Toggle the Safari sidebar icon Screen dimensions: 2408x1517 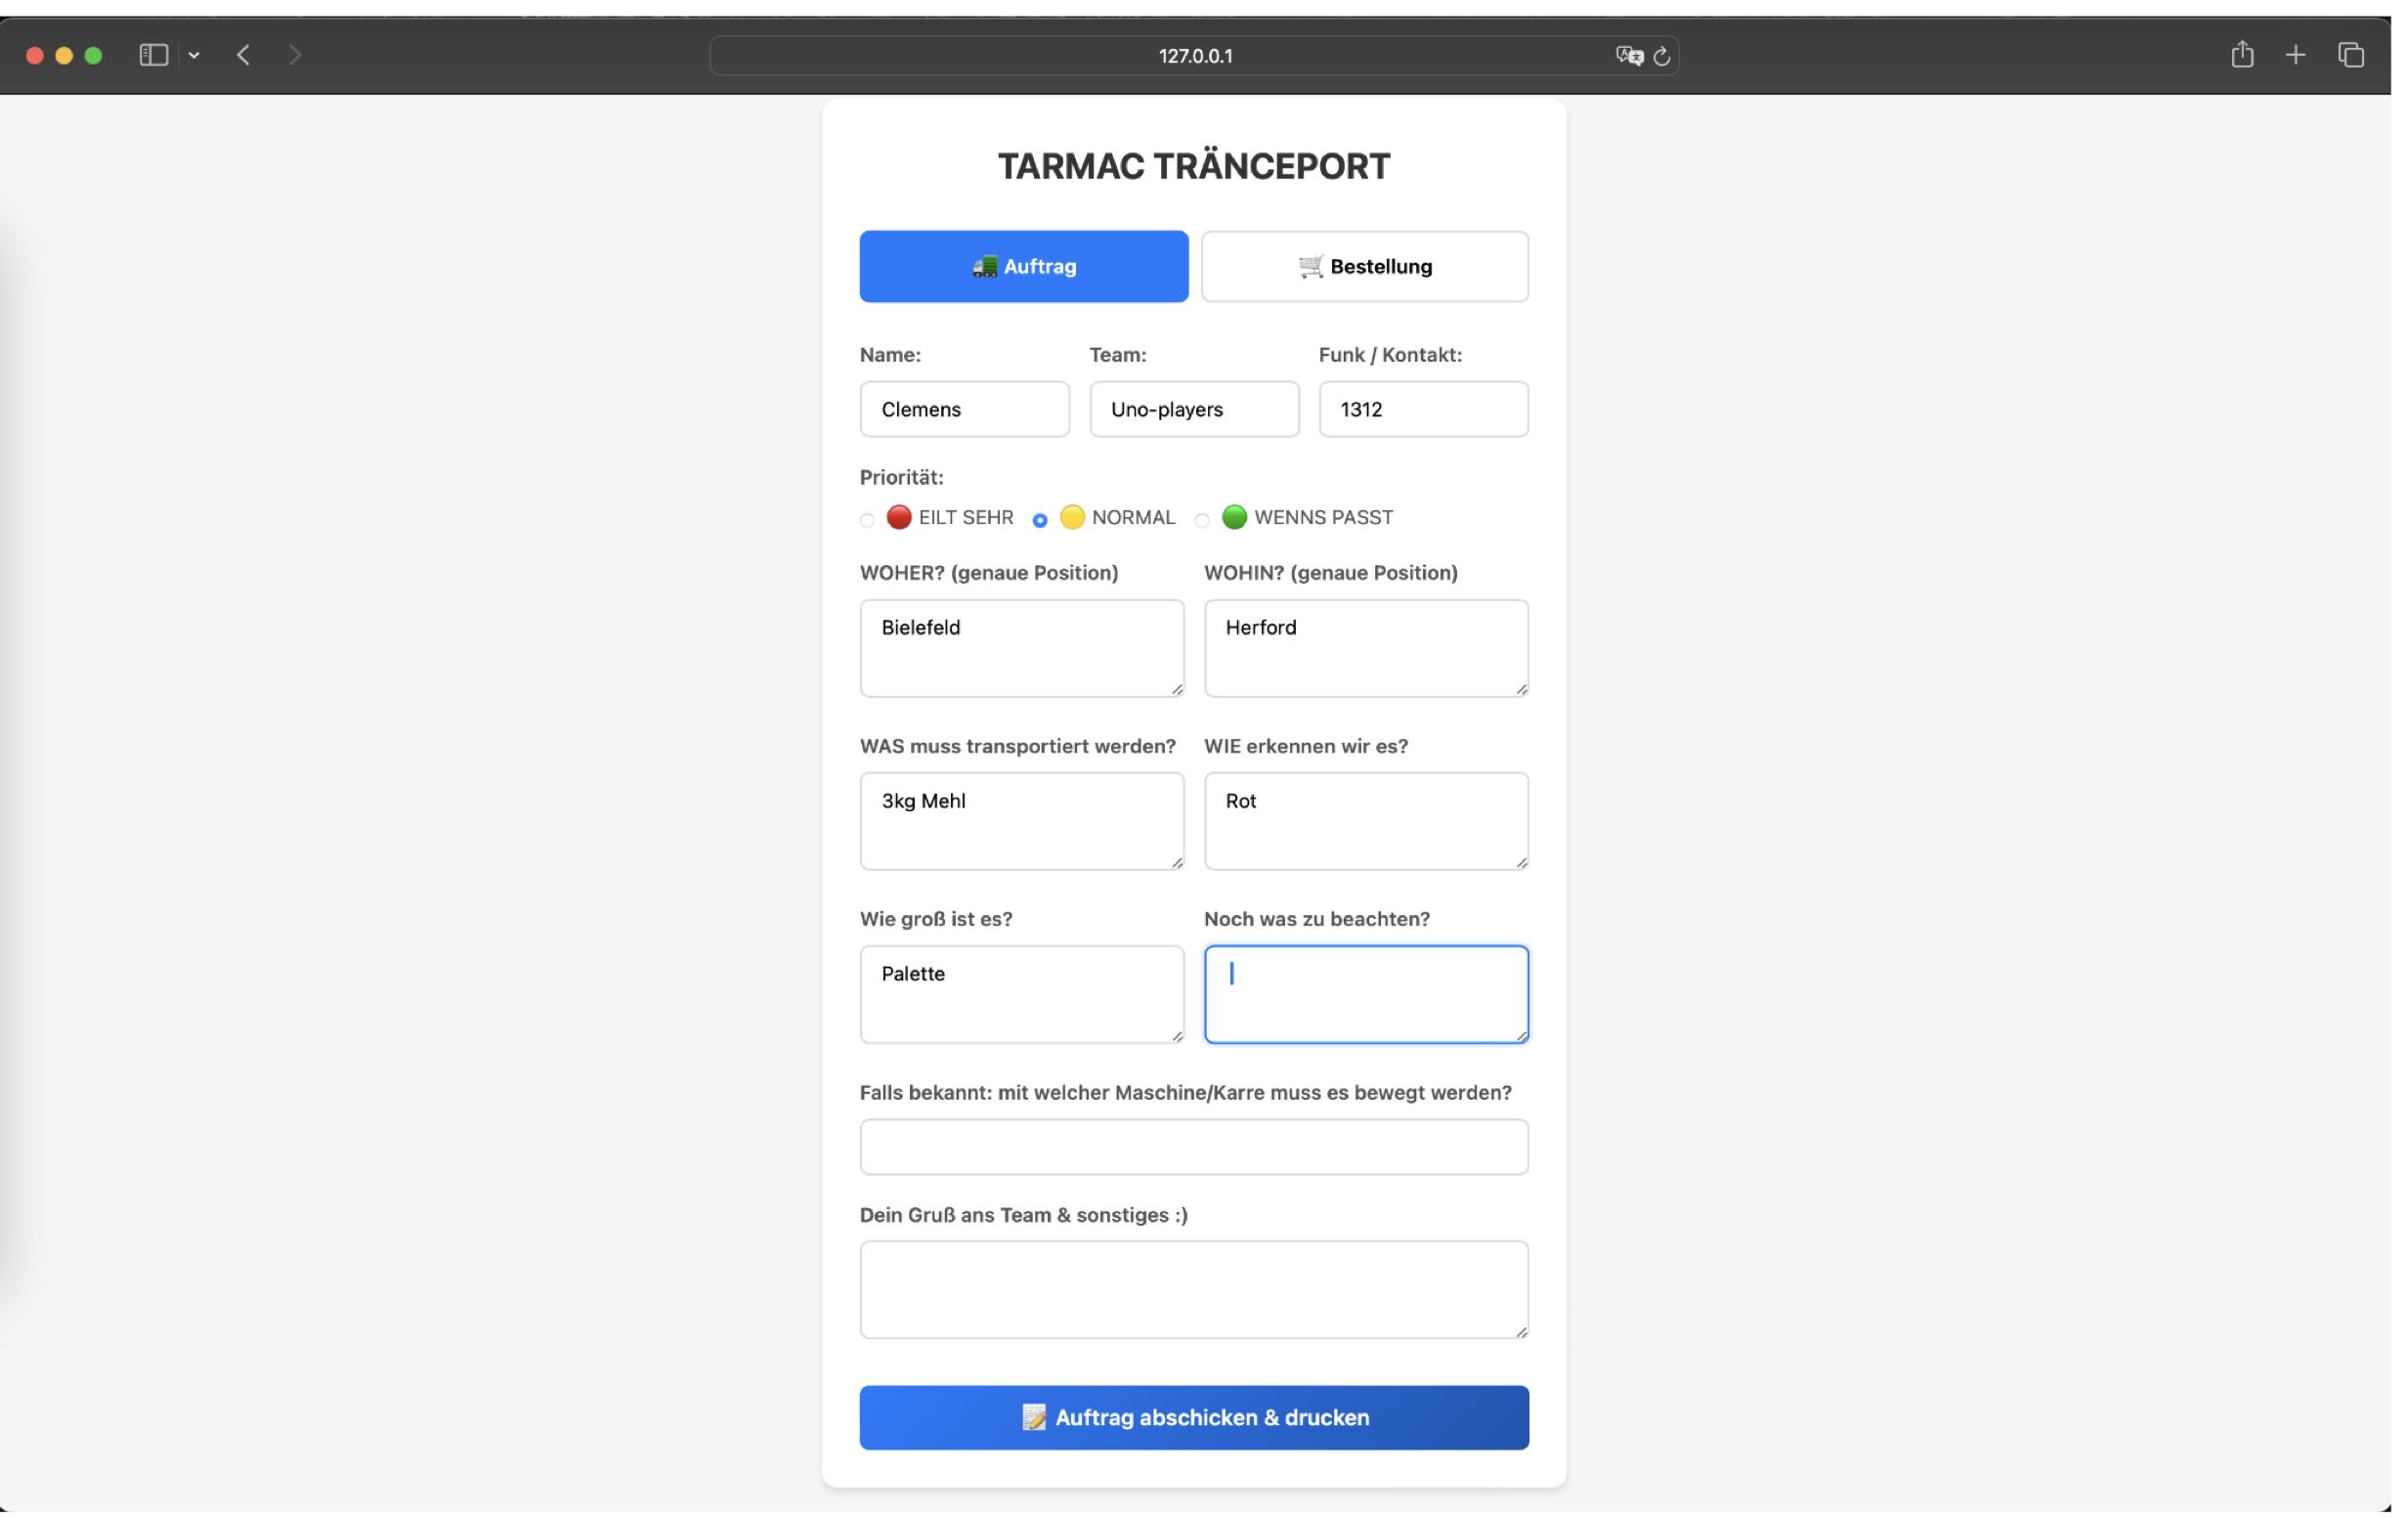[153, 55]
